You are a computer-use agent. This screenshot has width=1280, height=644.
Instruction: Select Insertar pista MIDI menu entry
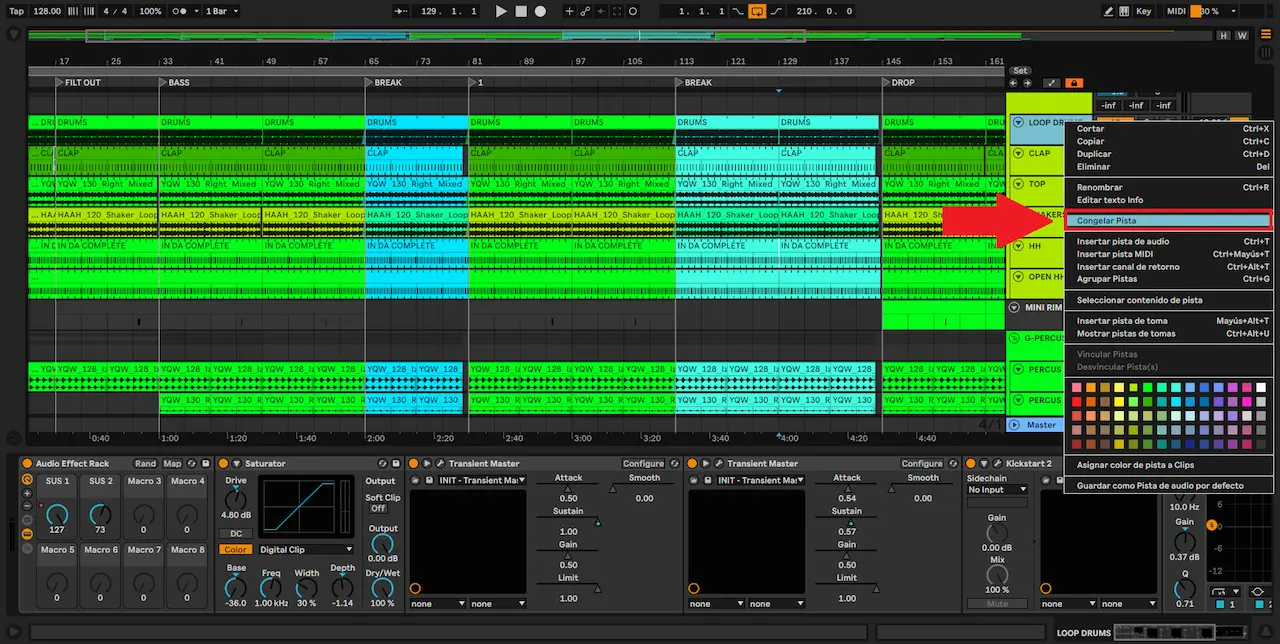click(x=1171, y=254)
